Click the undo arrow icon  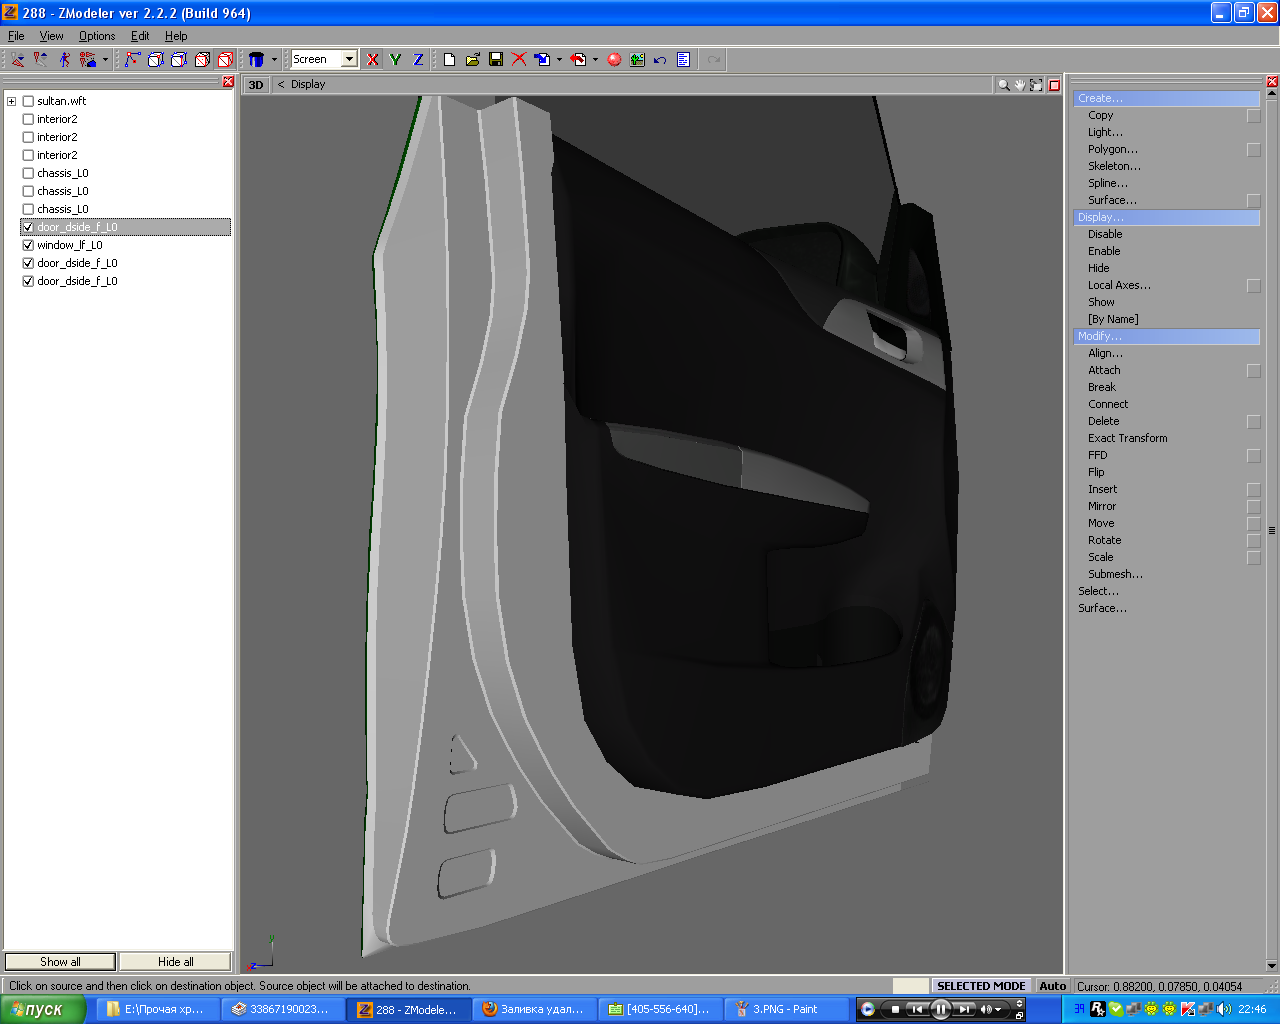(x=660, y=60)
